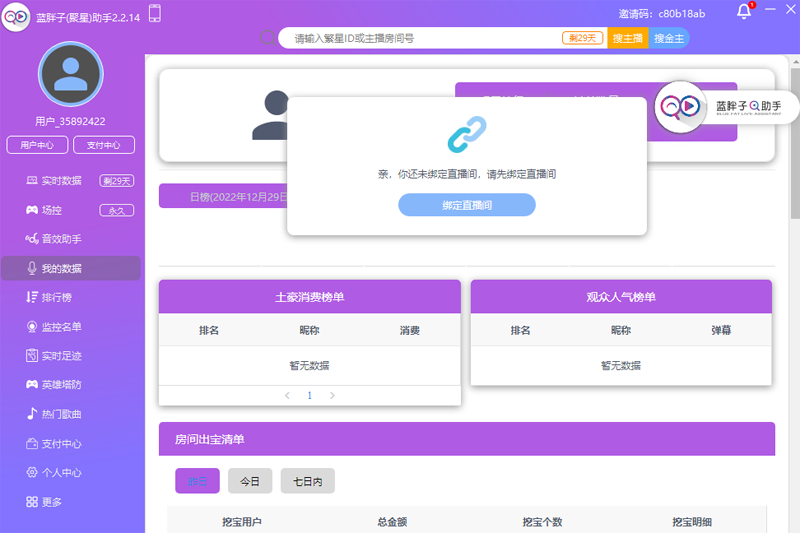Click the 绑定直播间 button
The image size is (800, 533).
(466, 205)
